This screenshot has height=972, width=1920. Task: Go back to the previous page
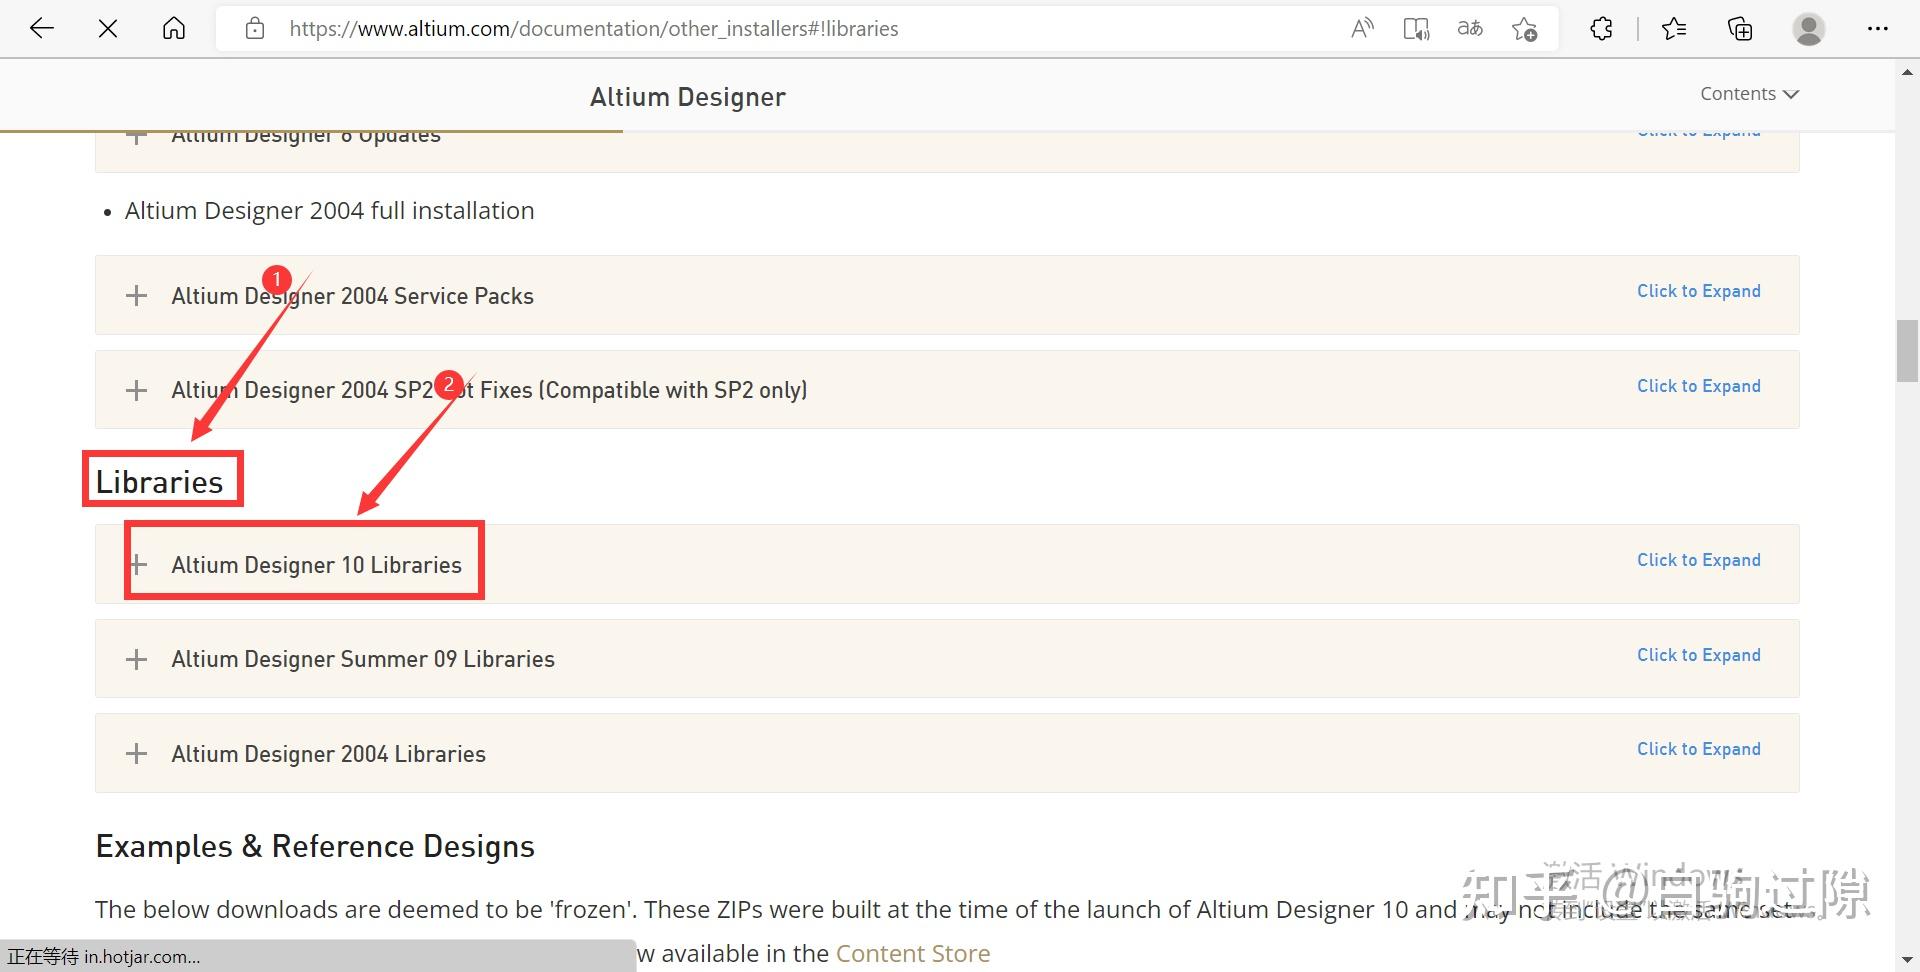(x=42, y=29)
